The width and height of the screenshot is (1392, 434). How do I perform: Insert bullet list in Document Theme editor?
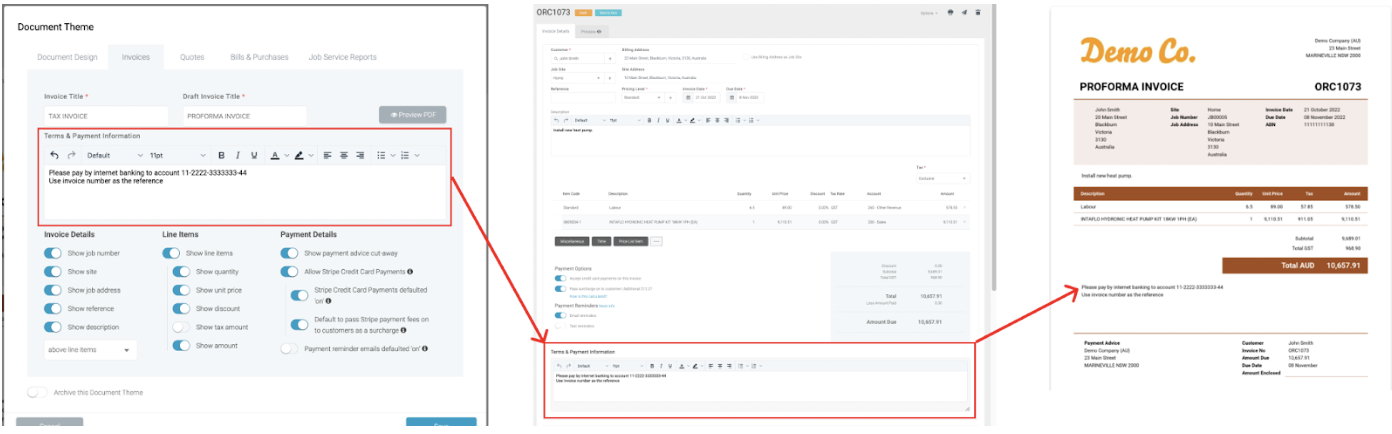[x=381, y=155]
